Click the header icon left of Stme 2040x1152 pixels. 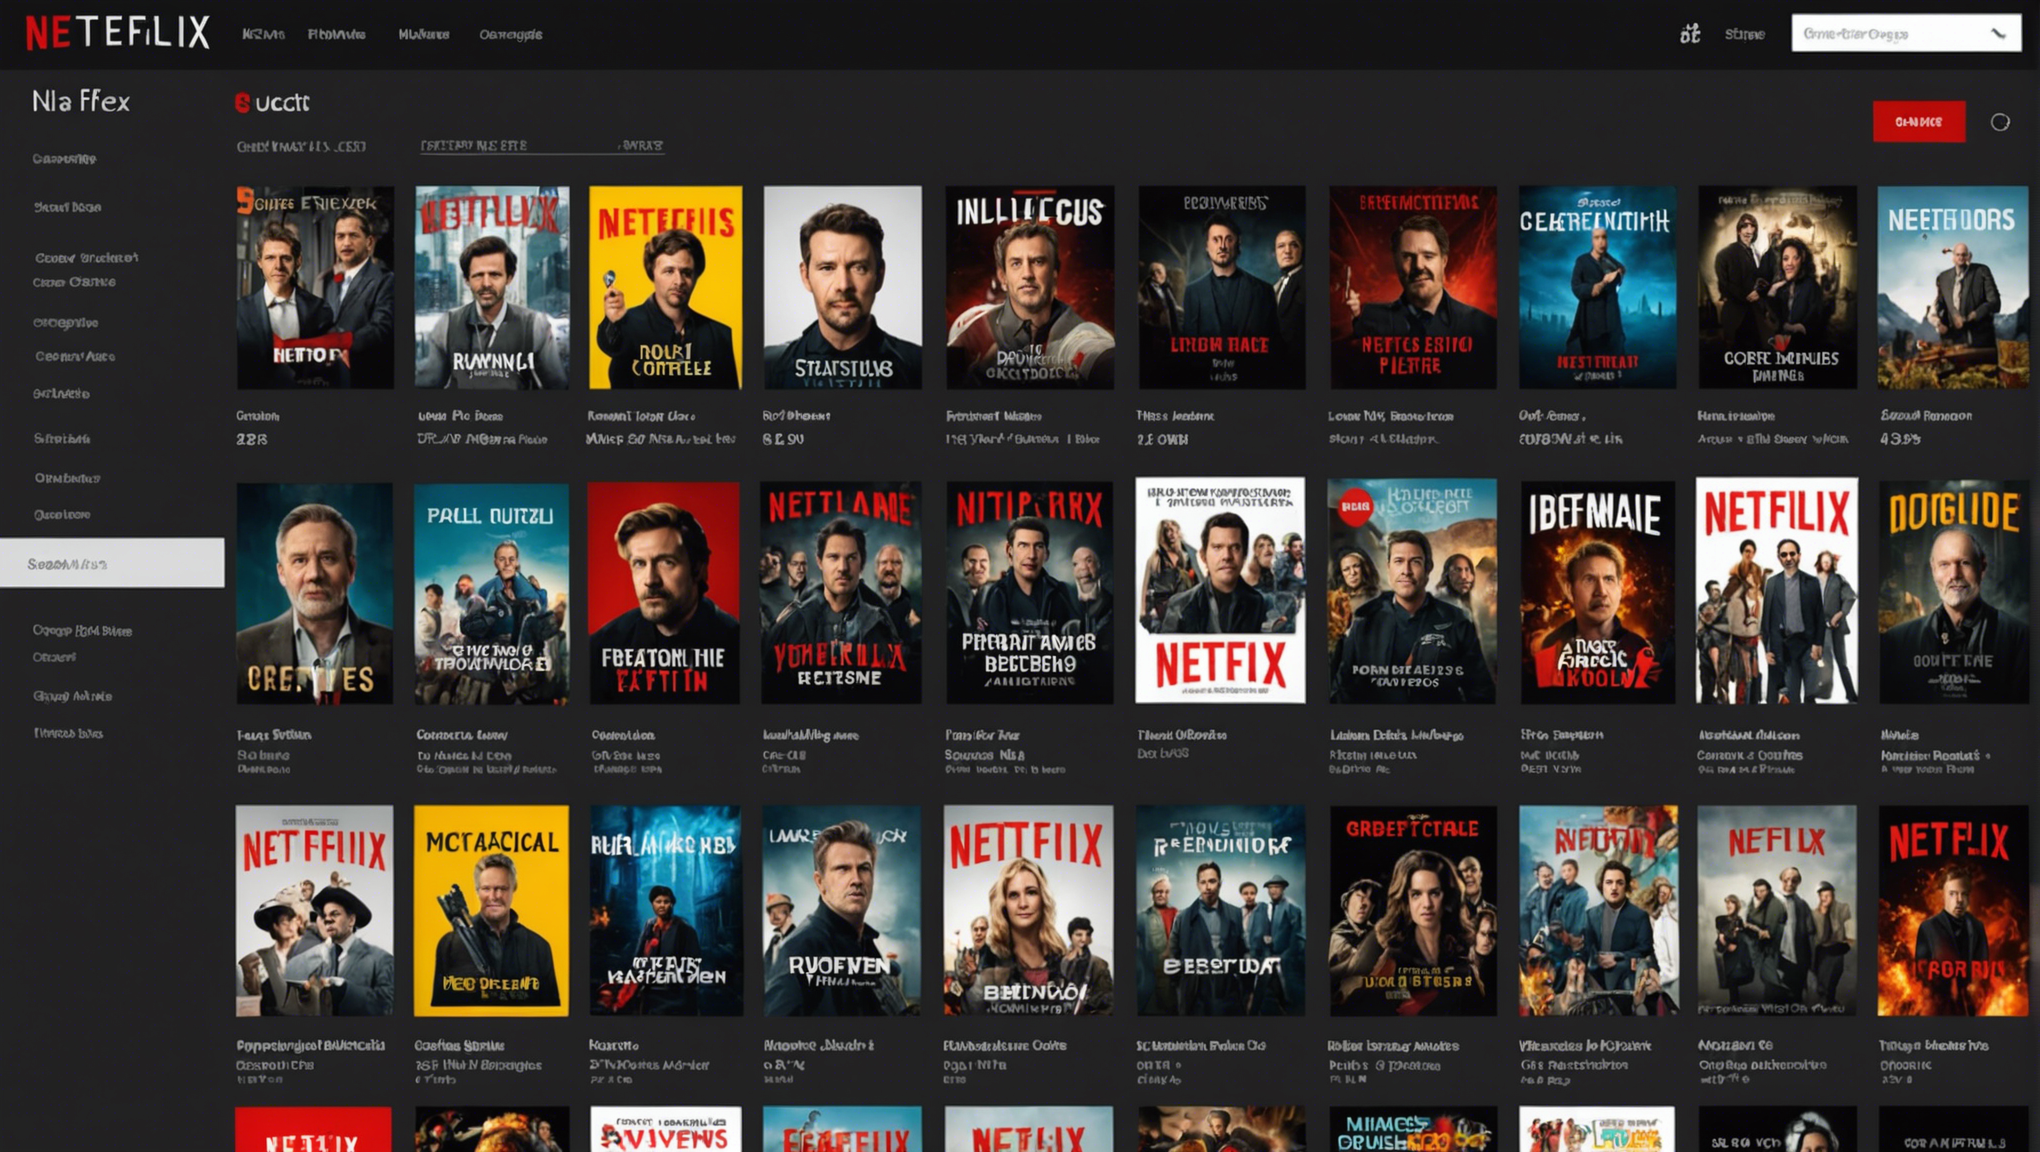[1689, 34]
